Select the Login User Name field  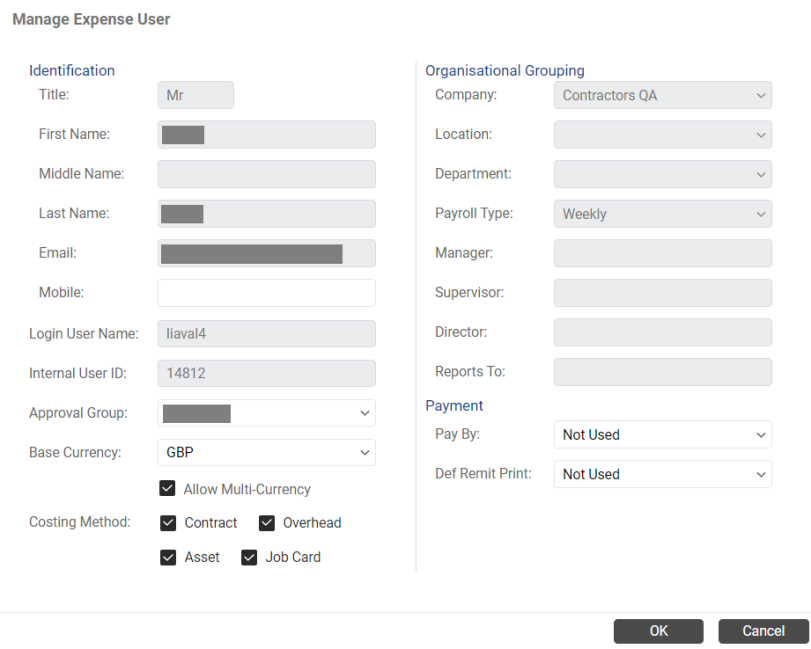266,334
